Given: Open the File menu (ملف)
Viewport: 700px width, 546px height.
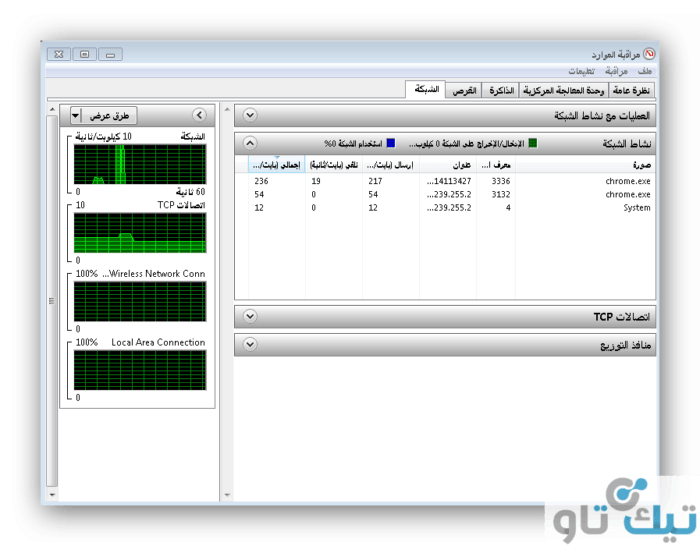Looking at the screenshot, I should (644, 72).
